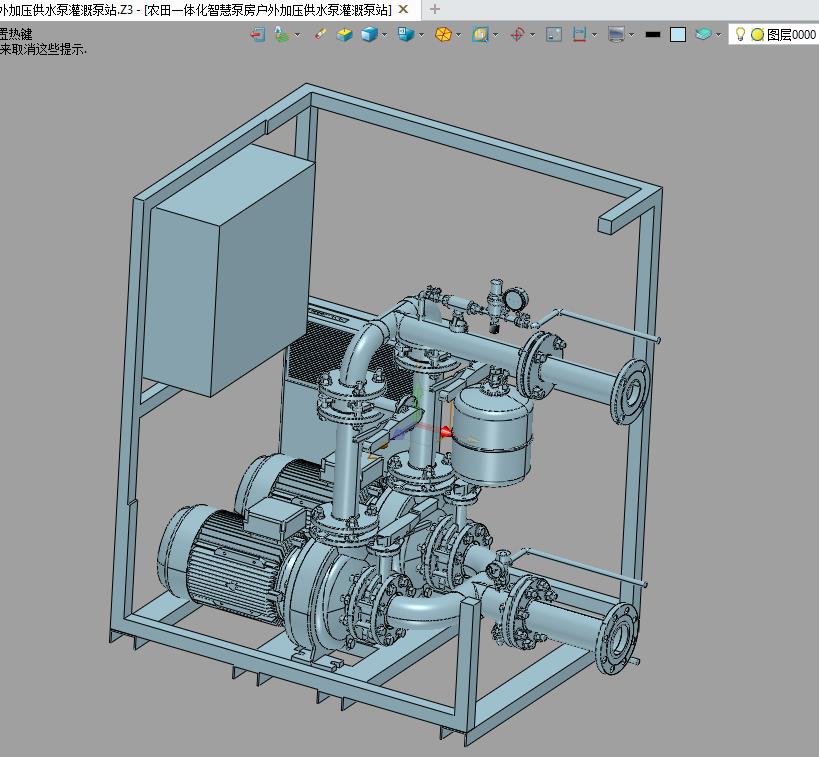Close the pump station document tab
The image size is (819, 757).
(x=403, y=9)
